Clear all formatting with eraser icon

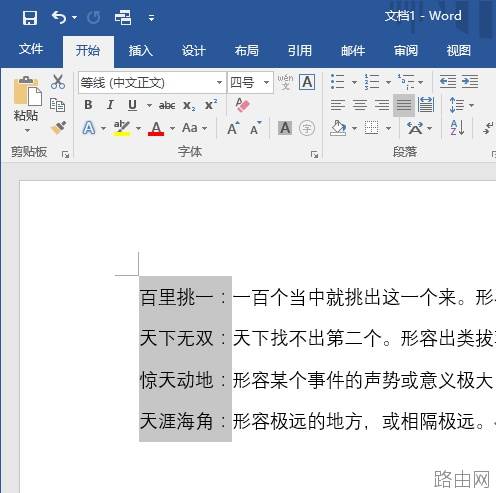[x=242, y=105]
